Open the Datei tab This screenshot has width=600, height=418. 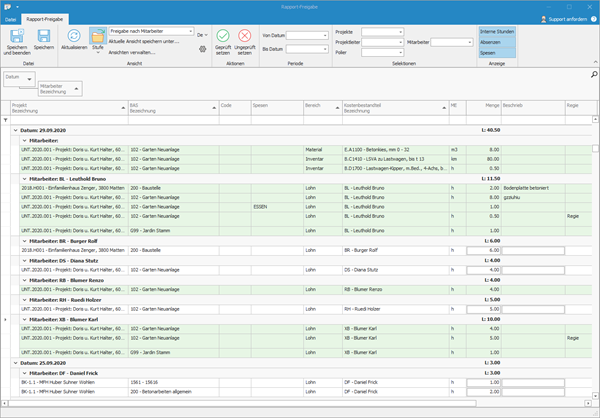[x=11, y=19]
